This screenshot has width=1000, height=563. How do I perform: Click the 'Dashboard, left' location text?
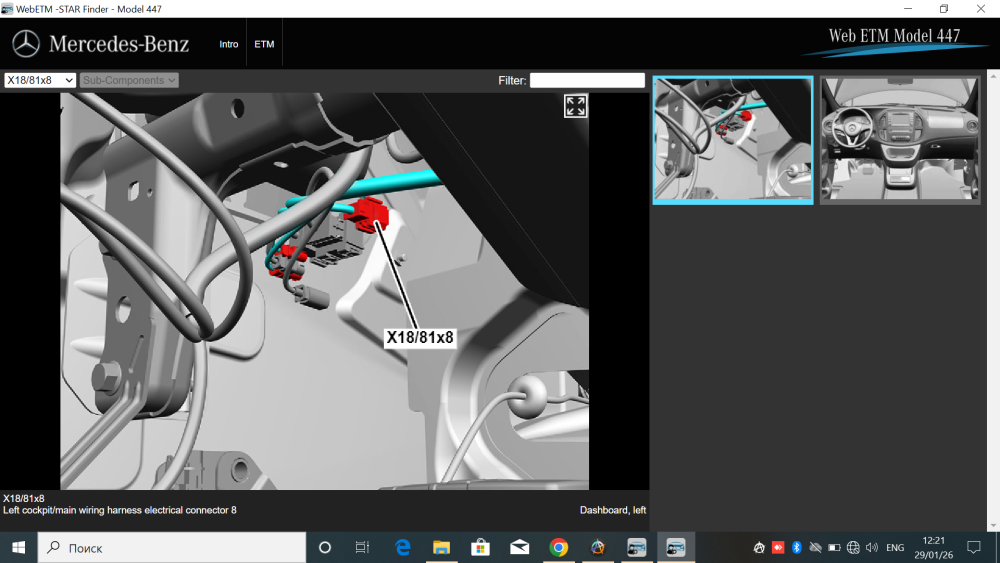612,510
